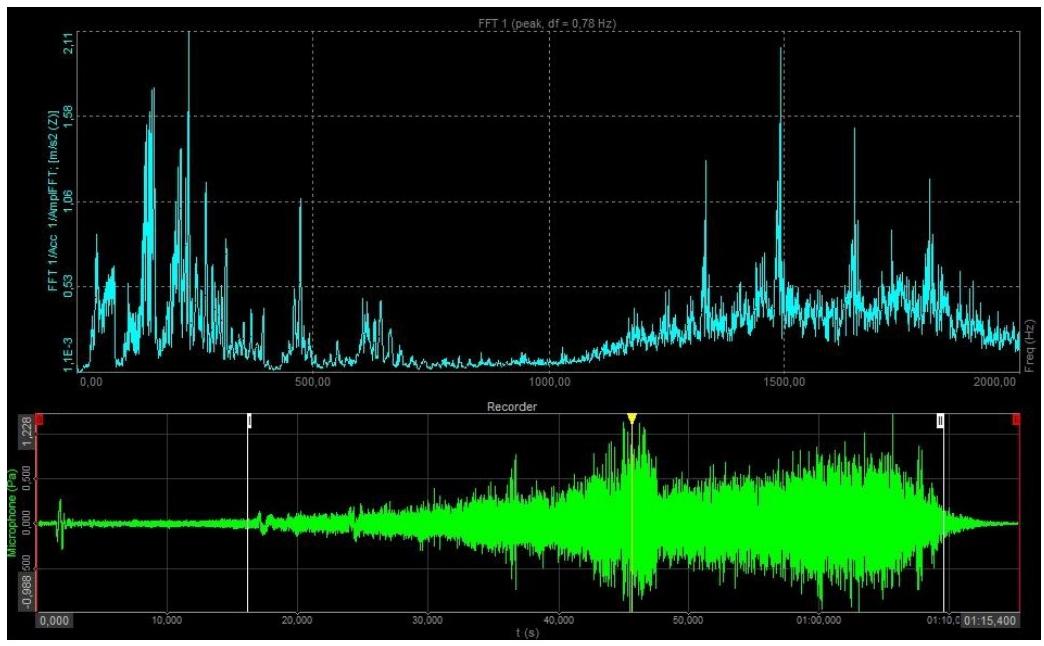This screenshot has width=1044, height=646.
Task: Click the 01:15,400 end time value
Action: coord(990,621)
